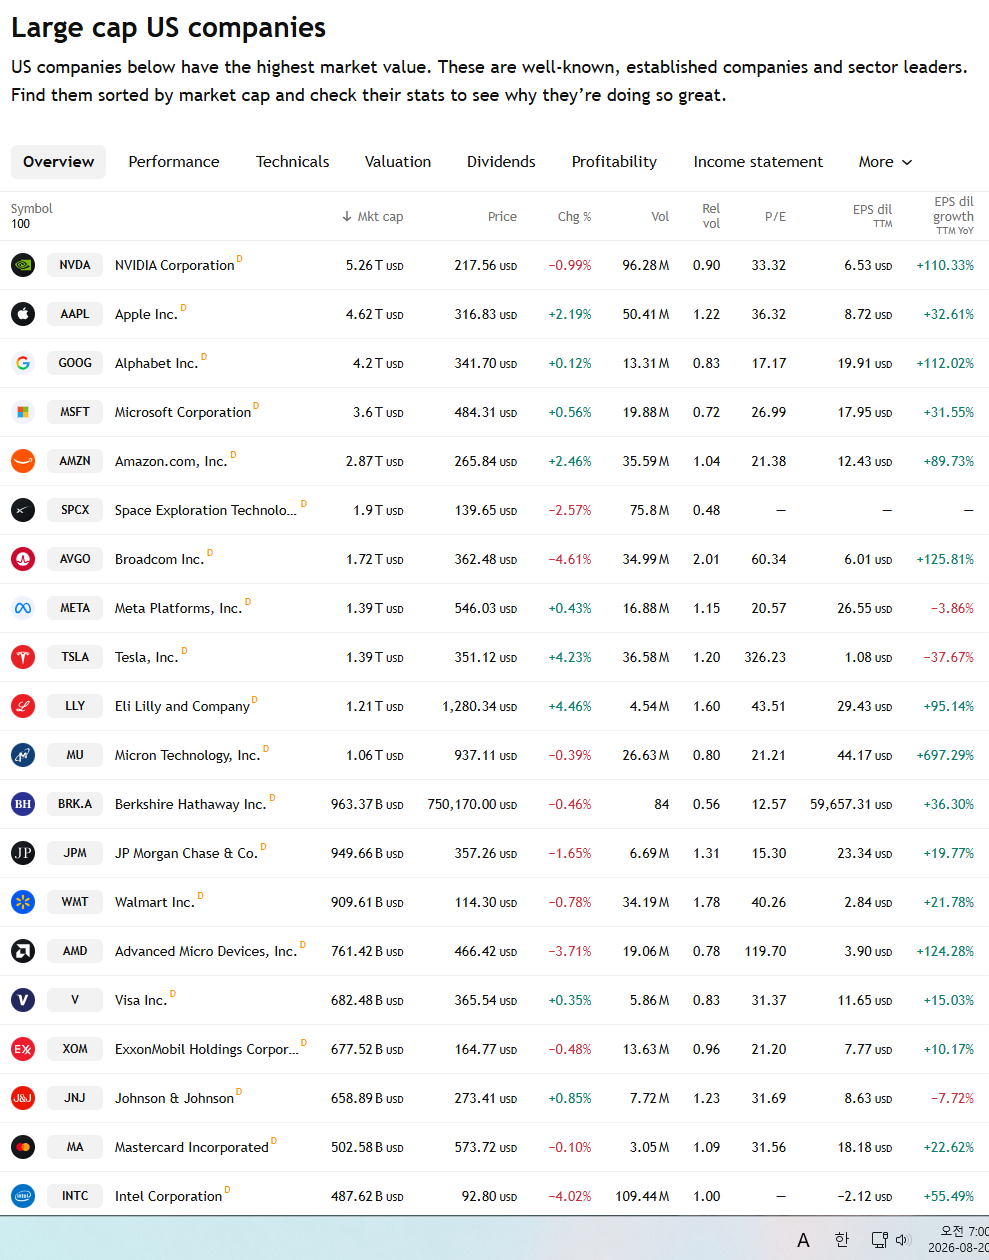Open the Income statement tab
The image size is (989, 1260).
758,162
